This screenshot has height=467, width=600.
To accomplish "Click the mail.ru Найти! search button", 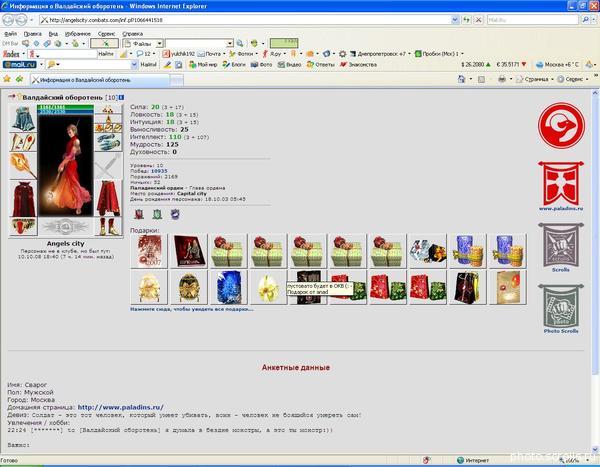I will tap(148, 65).
